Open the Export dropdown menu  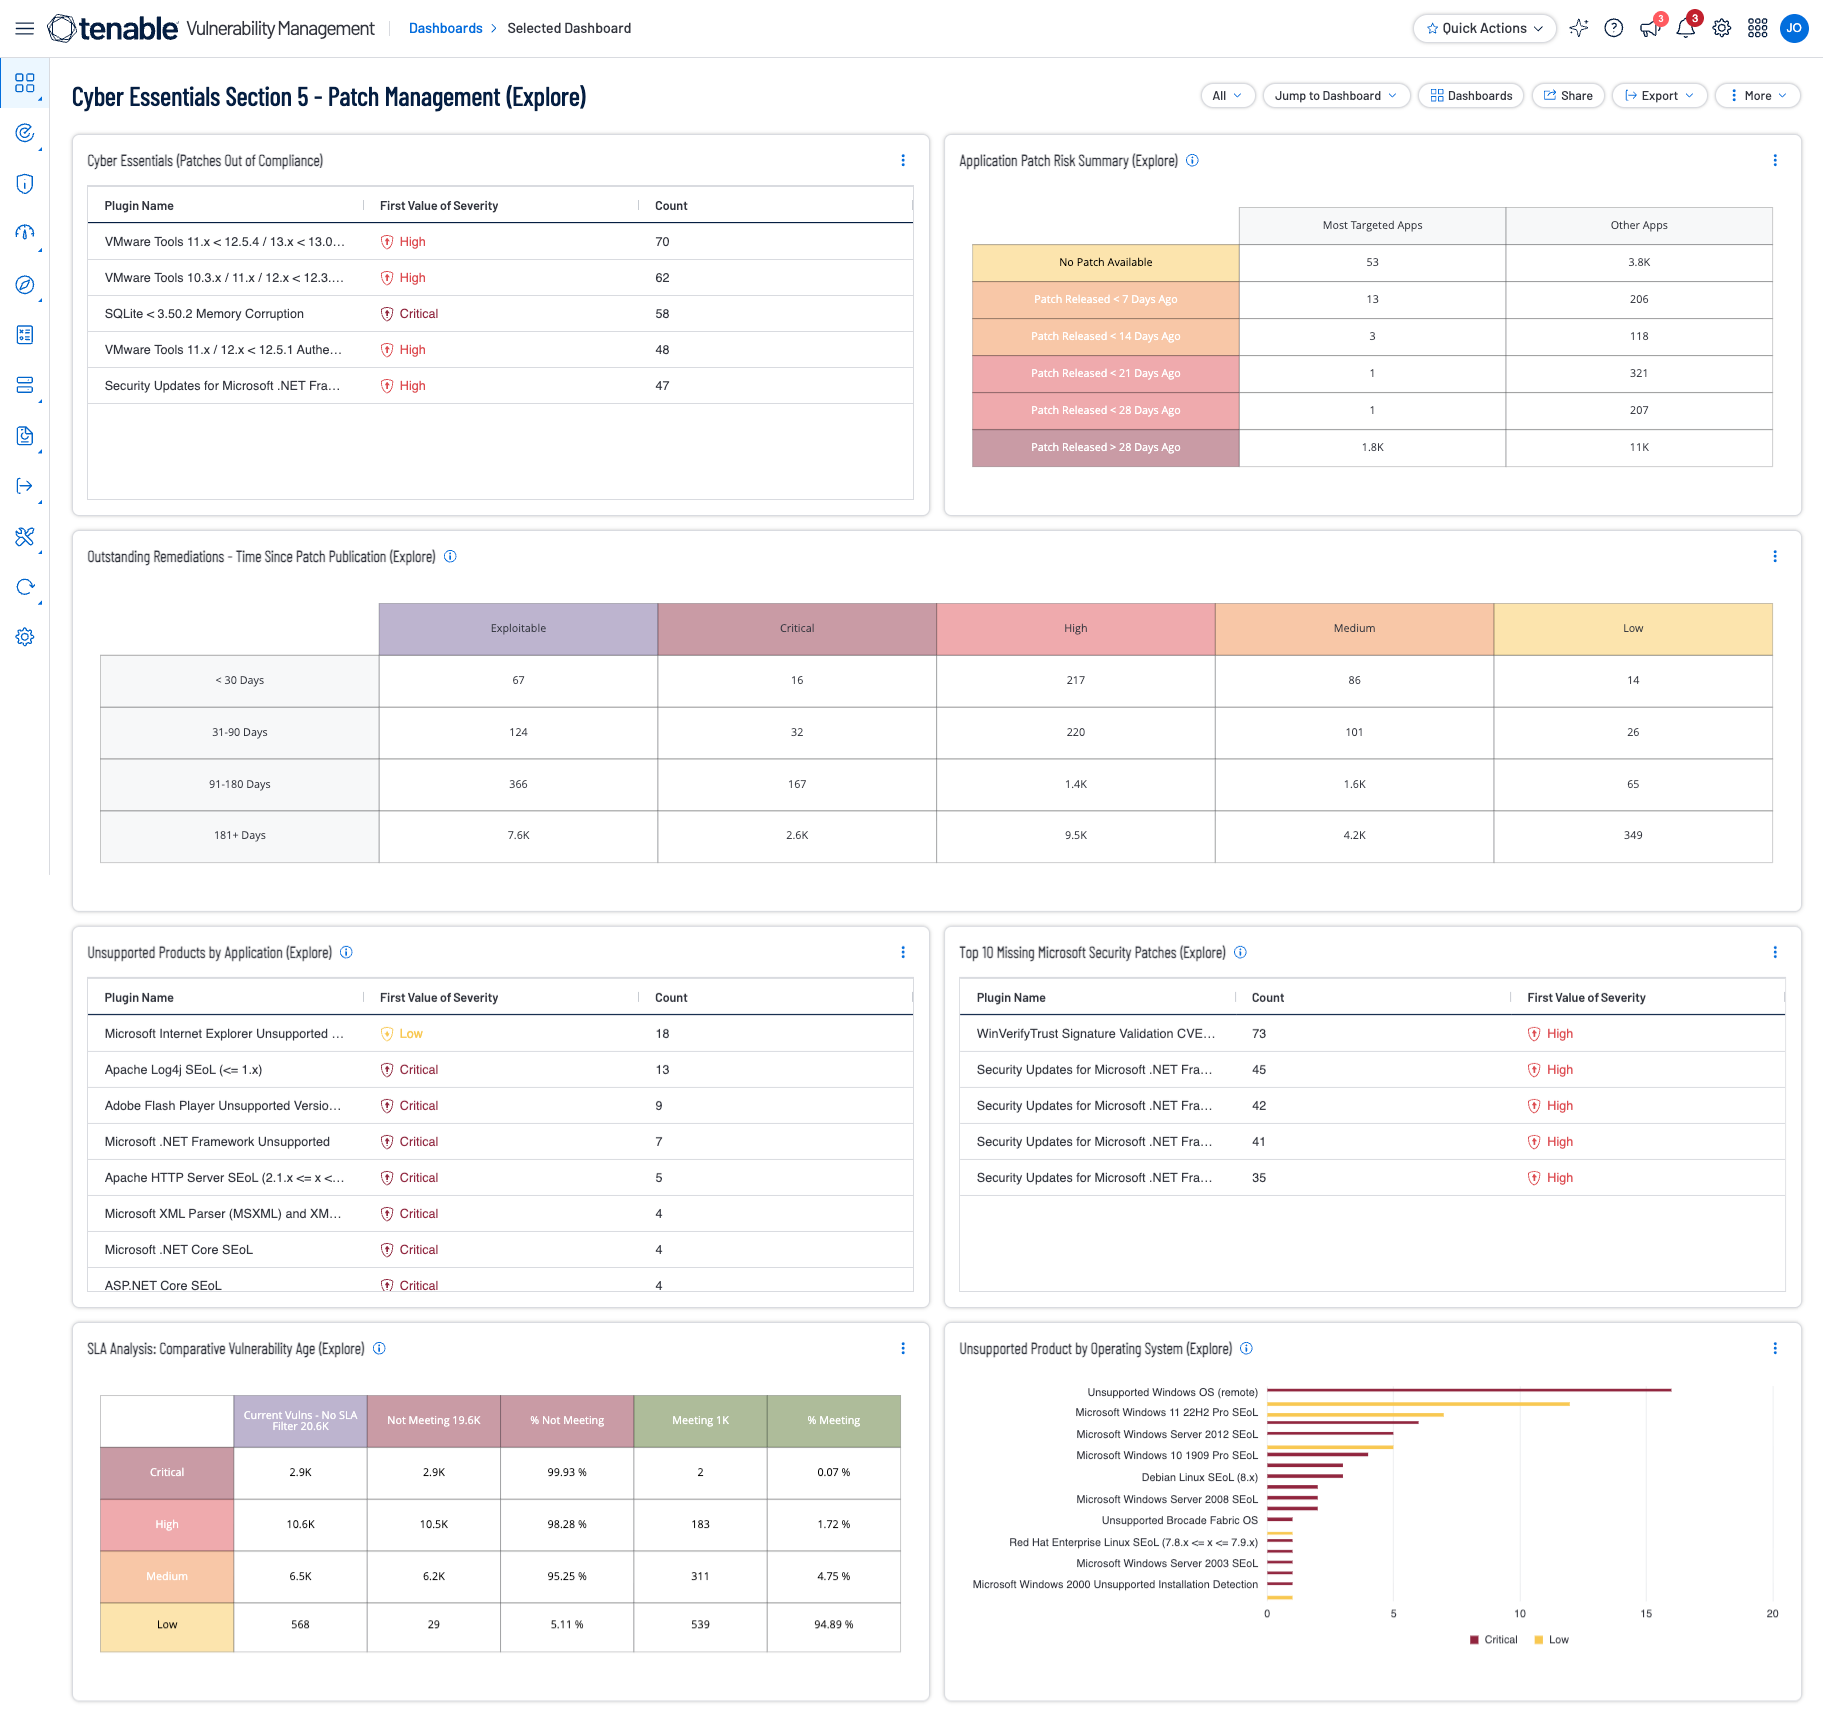pyautogui.click(x=1659, y=96)
